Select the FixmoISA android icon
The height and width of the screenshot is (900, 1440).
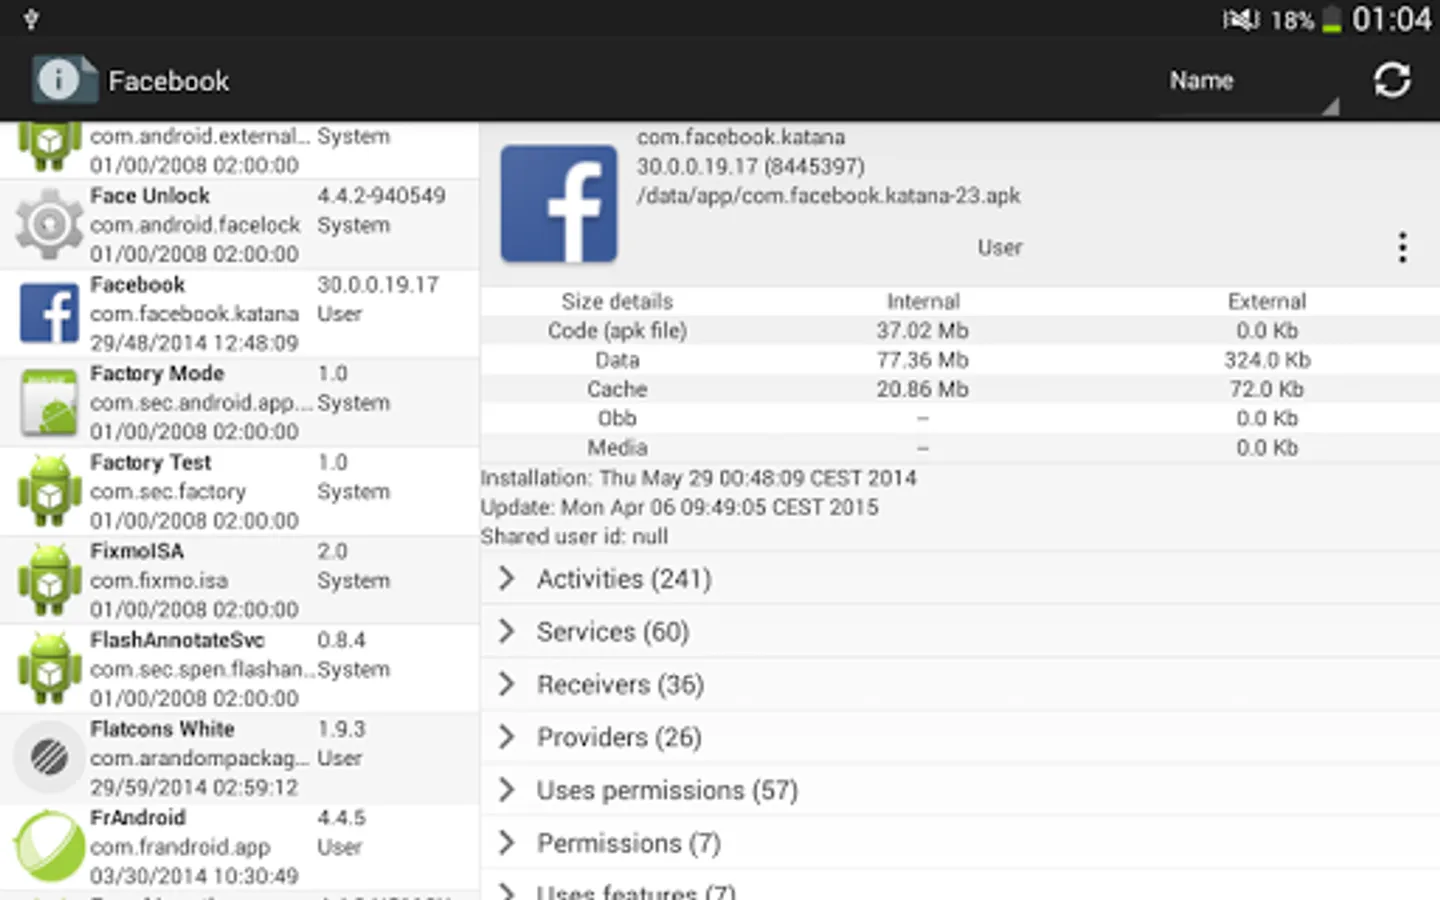click(x=48, y=580)
